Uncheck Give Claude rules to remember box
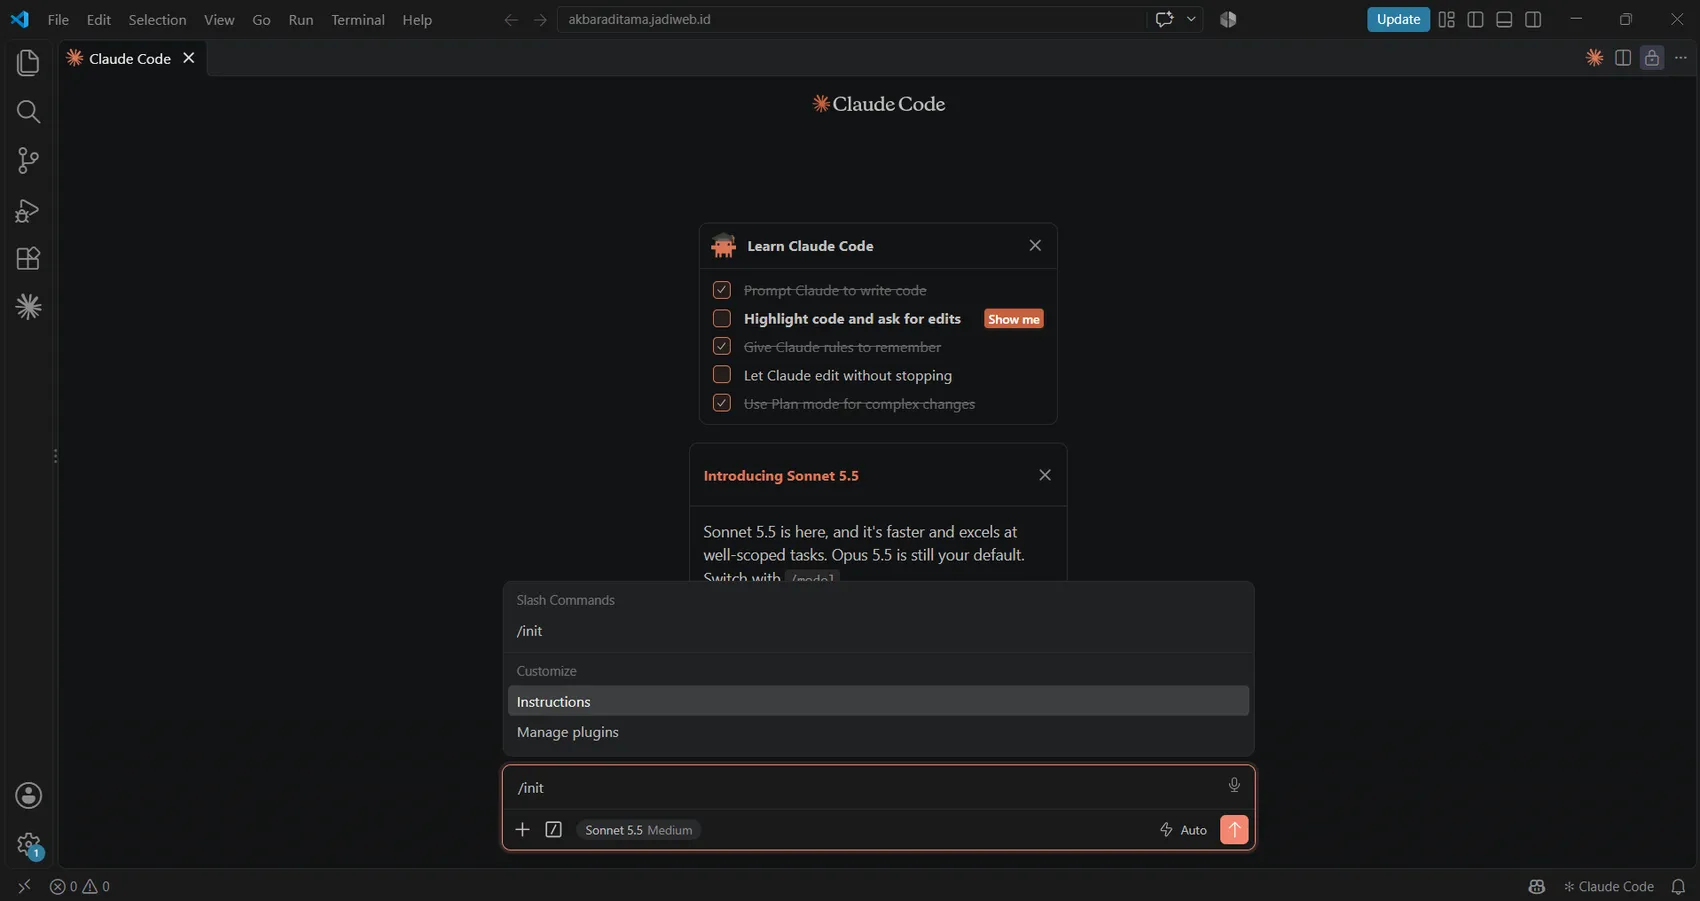The height and width of the screenshot is (901, 1700). pos(722,346)
